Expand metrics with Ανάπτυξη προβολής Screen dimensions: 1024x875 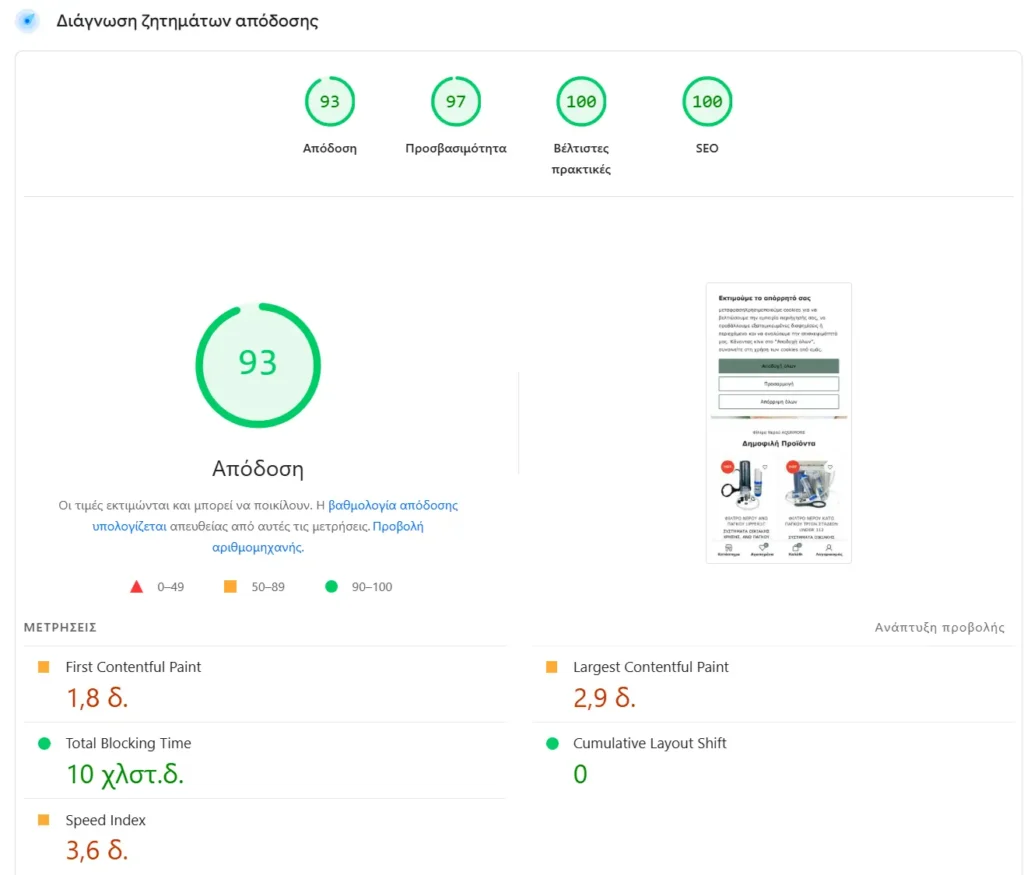click(x=939, y=628)
